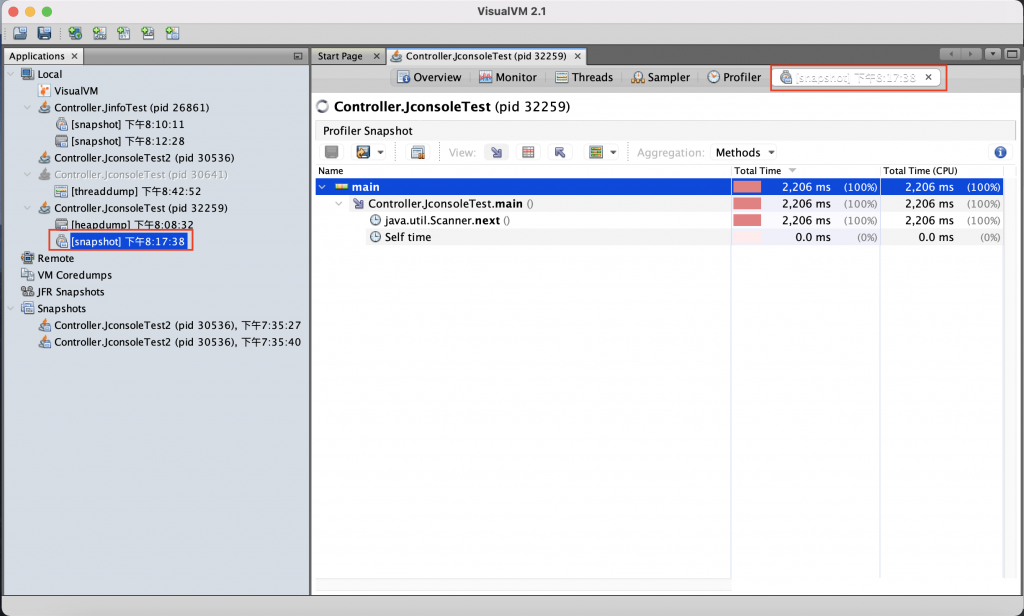Image resolution: width=1024 pixels, height=616 pixels.
Task: Open the Threads tab
Action: click(x=584, y=77)
